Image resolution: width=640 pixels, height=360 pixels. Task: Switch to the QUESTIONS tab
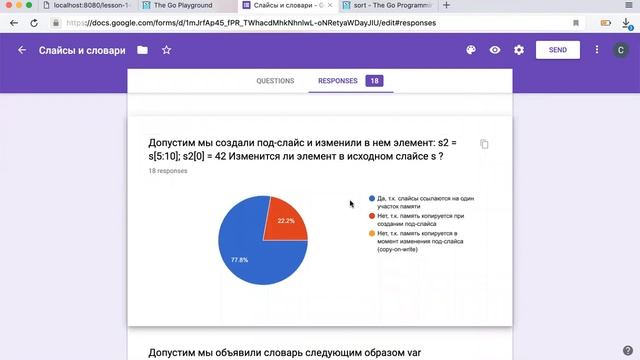pyautogui.click(x=275, y=81)
